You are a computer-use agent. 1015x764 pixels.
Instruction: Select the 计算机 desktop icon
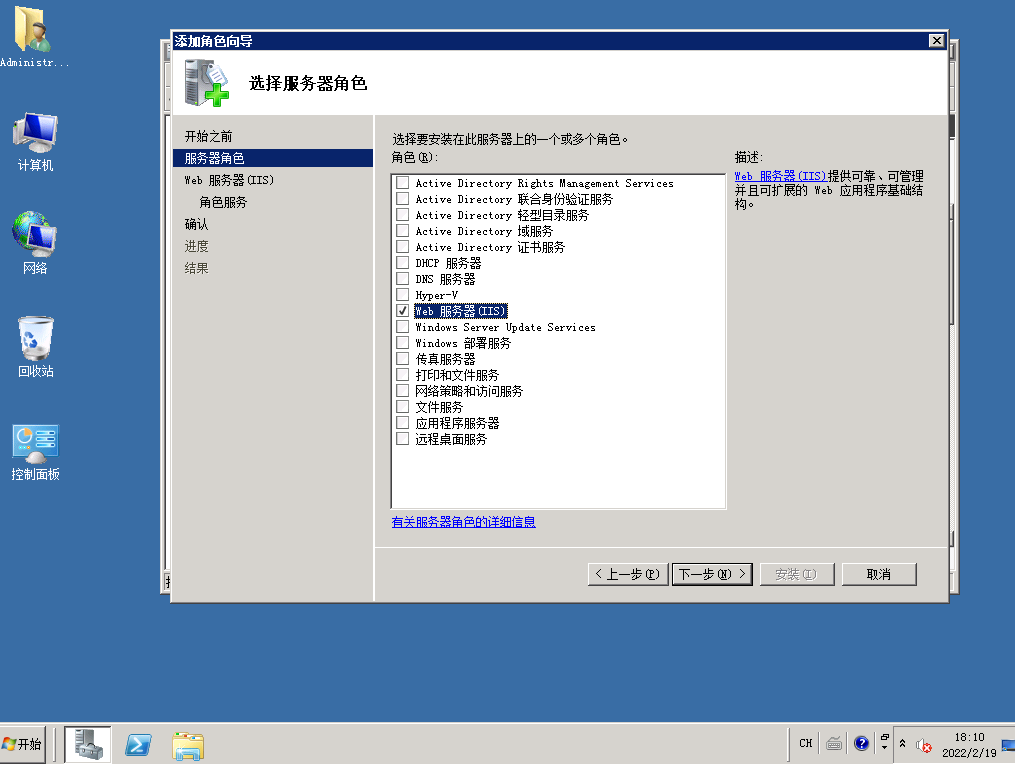pyautogui.click(x=35, y=142)
